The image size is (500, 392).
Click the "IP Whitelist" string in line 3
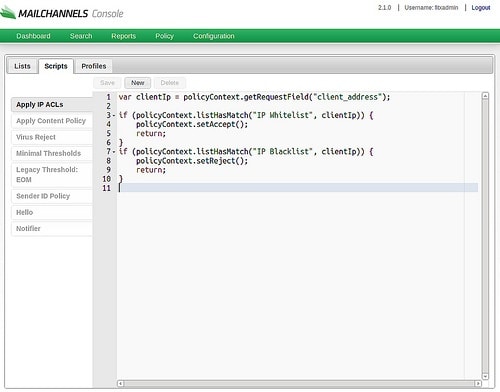(283, 115)
